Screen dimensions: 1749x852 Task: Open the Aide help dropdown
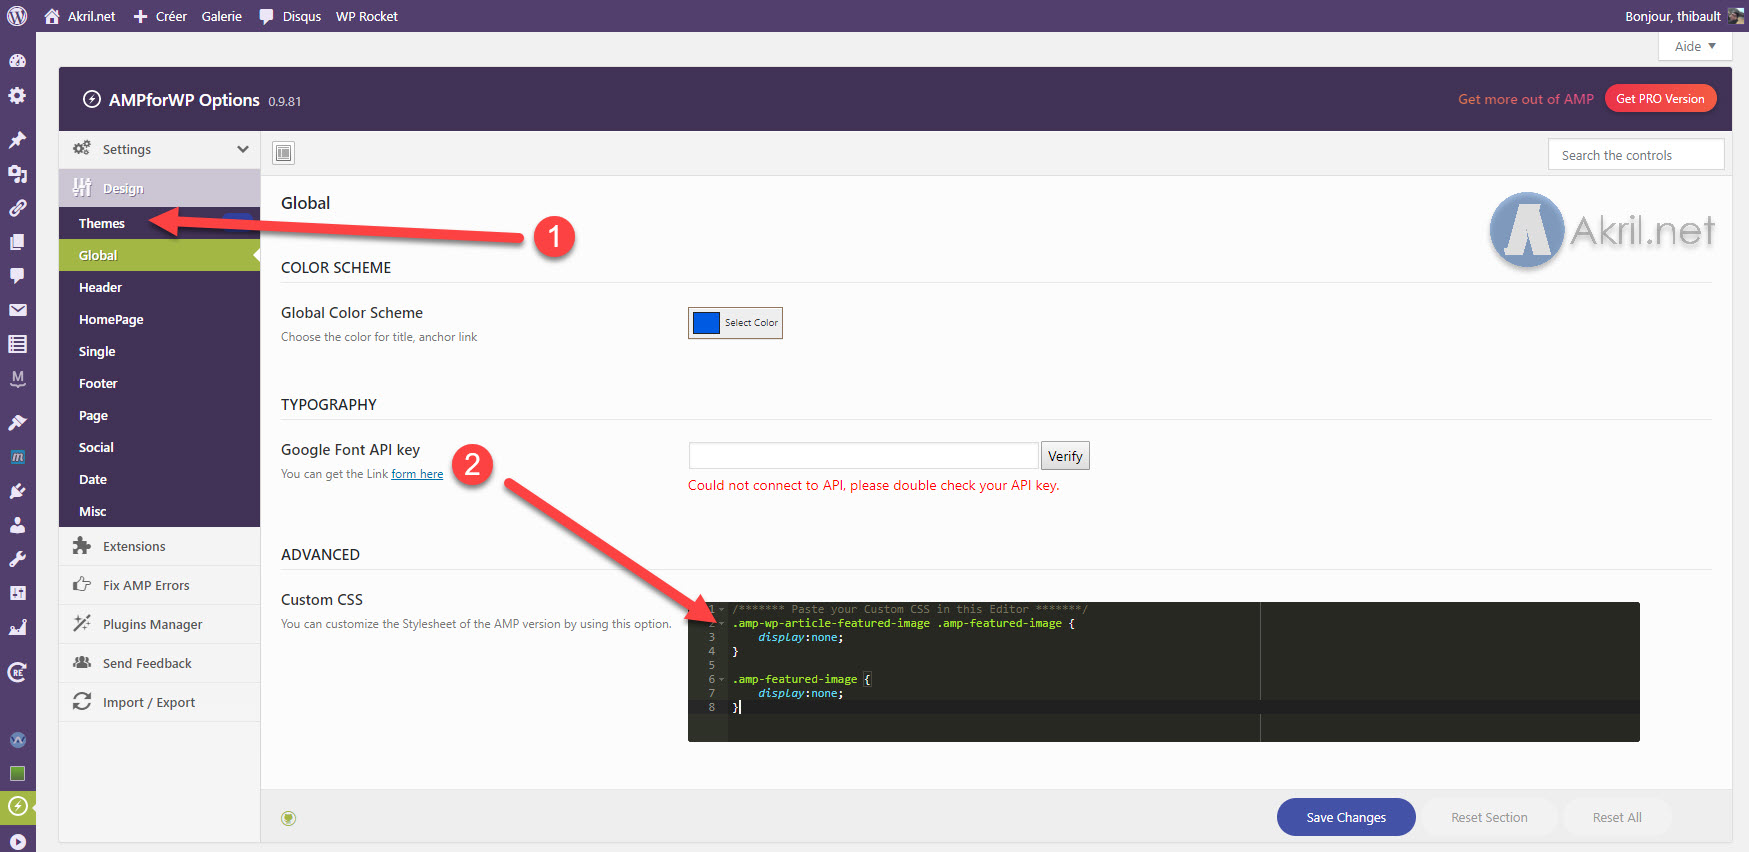click(1695, 46)
